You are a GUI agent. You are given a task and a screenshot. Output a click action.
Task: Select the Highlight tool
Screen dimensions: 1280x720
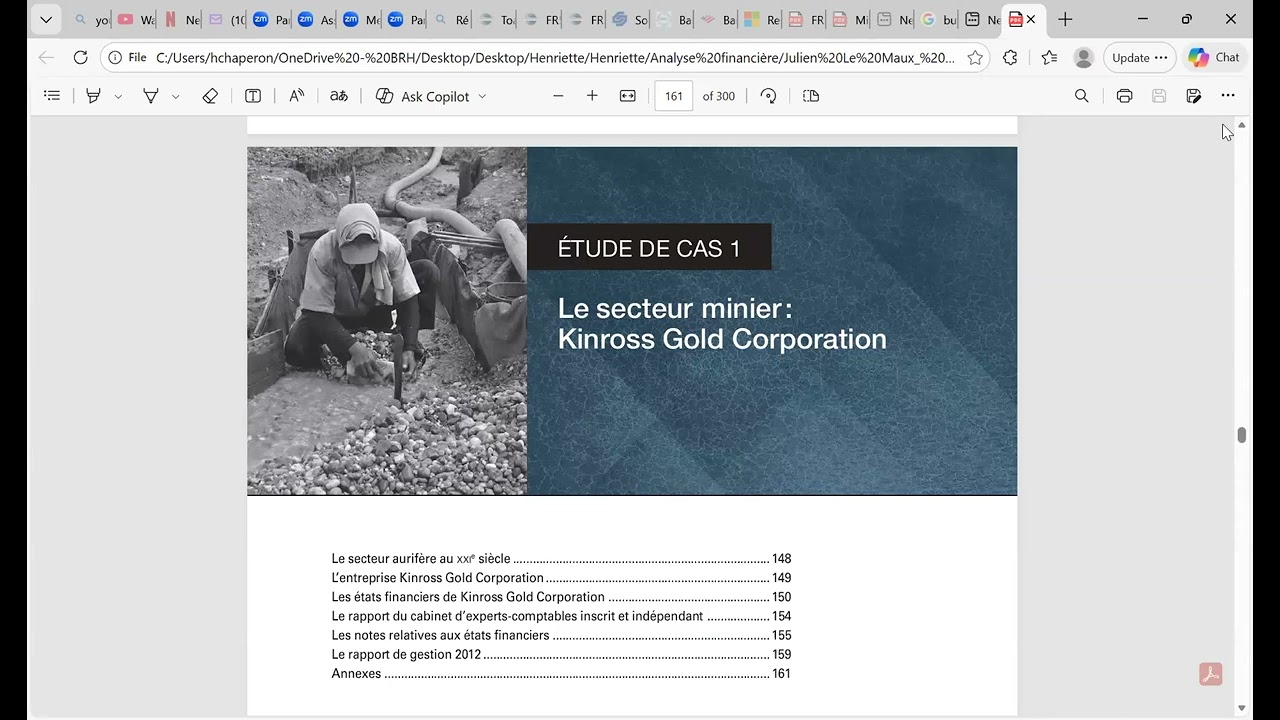(x=93, y=96)
